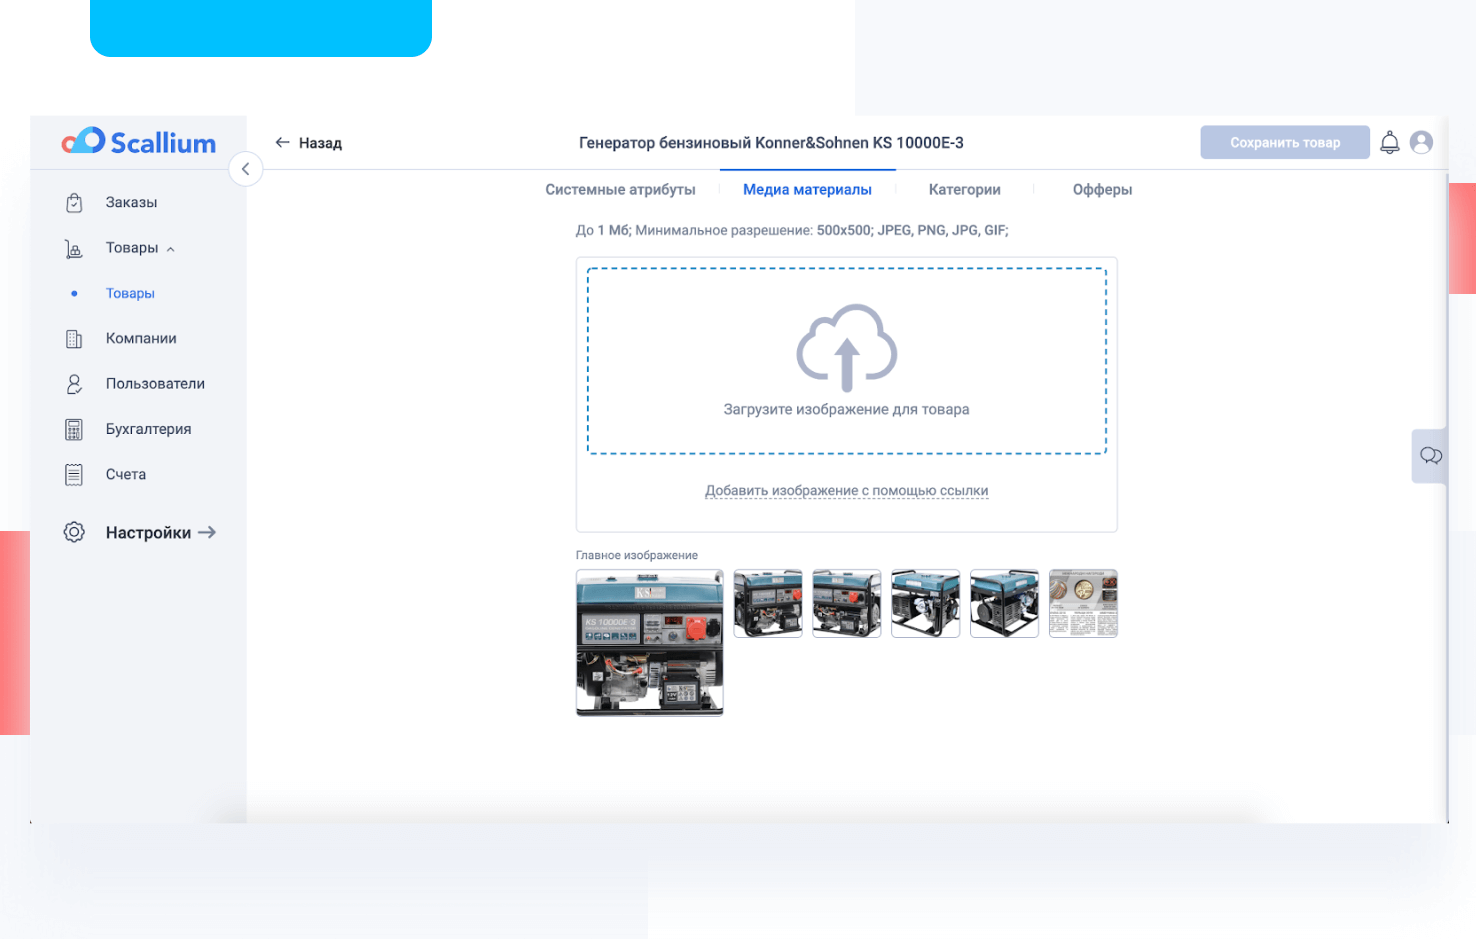Collapse the Товары menu section
Viewport: 1476px width, 939px height.
(171, 249)
